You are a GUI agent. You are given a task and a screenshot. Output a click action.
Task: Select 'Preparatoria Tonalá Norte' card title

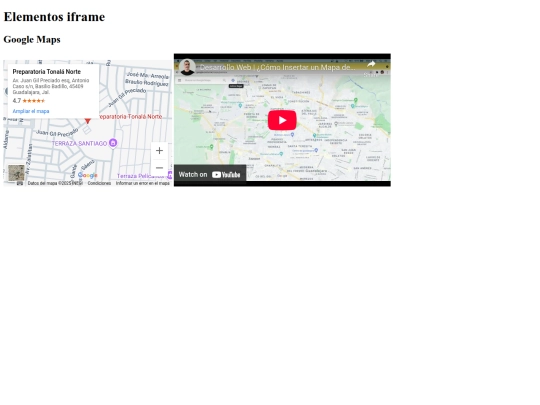tap(46, 72)
